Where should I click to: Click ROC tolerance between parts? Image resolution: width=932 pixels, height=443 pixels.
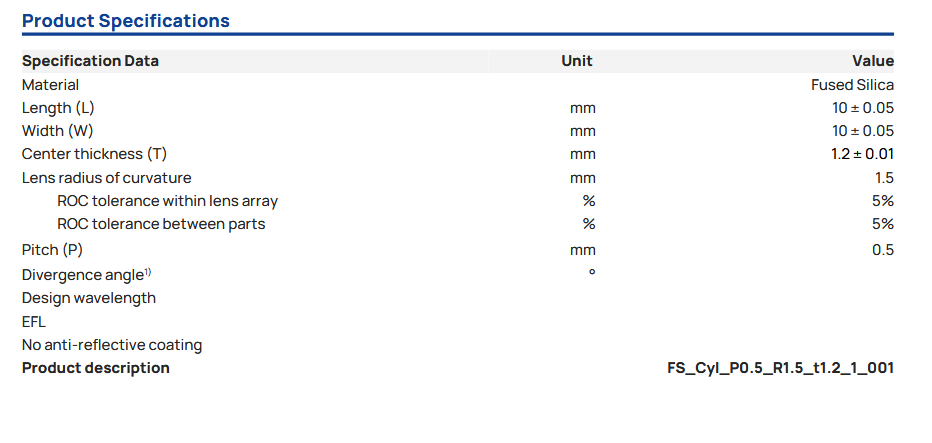tap(161, 224)
